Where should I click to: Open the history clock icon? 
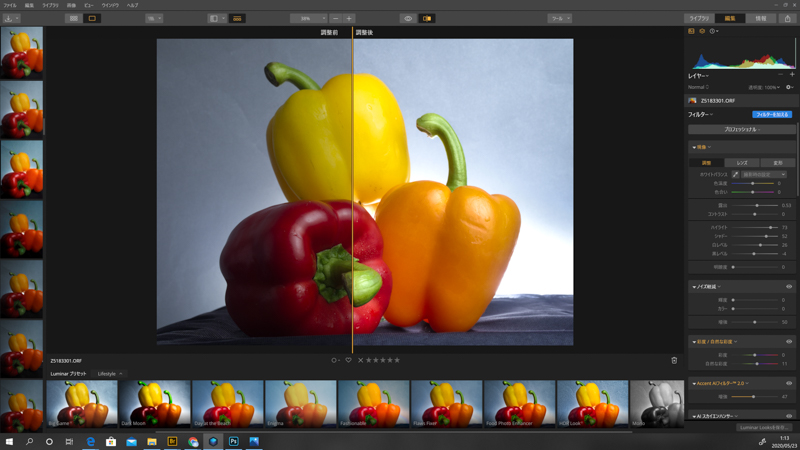coord(713,31)
